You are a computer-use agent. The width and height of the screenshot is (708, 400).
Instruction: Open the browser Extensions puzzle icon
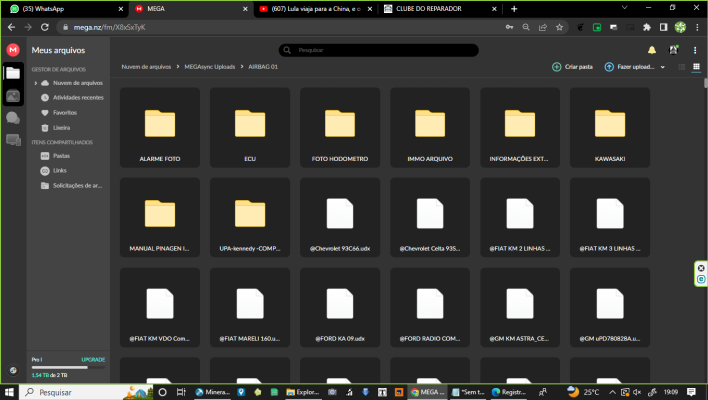point(647,27)
